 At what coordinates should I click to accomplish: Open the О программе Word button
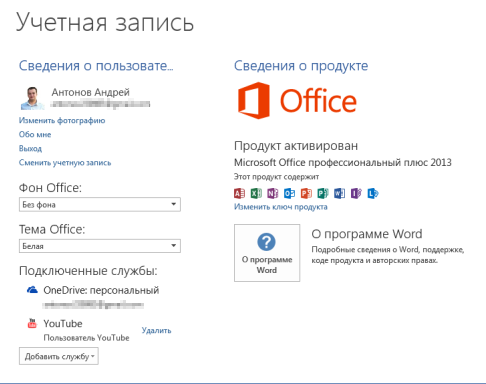[x=267, y=253]
